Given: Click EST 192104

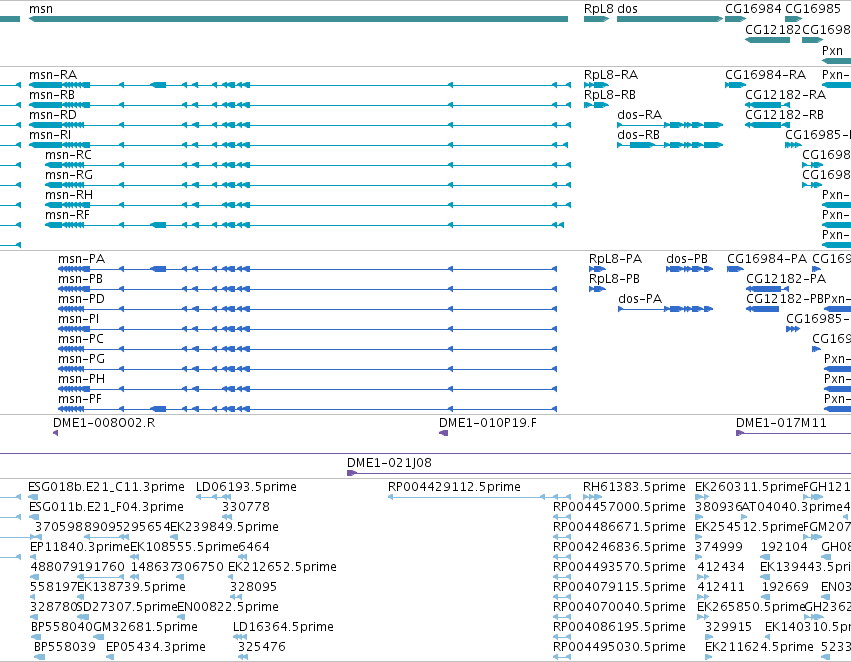Looking at the screenshot, I should click(x=765, y=557).
